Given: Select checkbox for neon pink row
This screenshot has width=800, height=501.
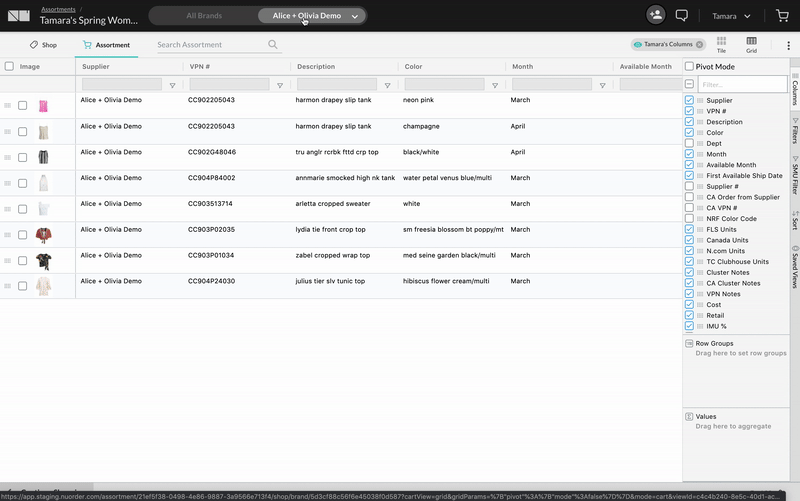Looking at the screenshot, I should (x=22, y=106).
